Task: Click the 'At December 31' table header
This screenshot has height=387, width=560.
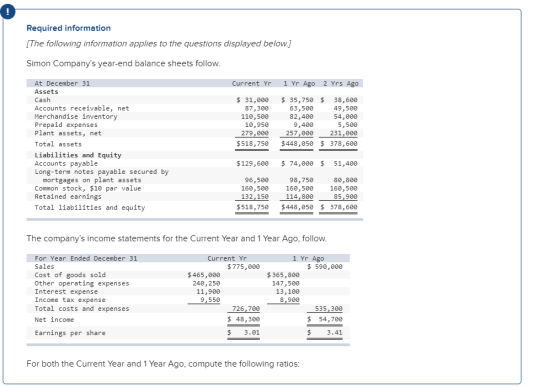Action: (x=62, y=84)
